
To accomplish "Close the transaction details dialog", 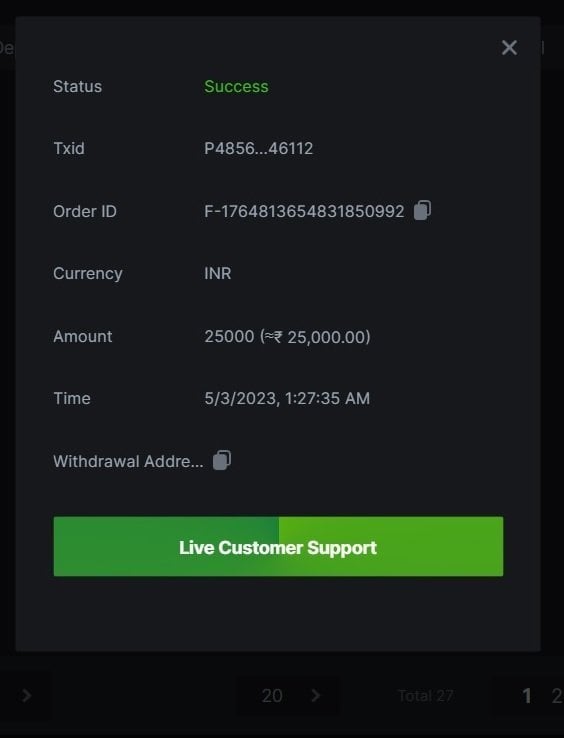I will tap(509, 48).
